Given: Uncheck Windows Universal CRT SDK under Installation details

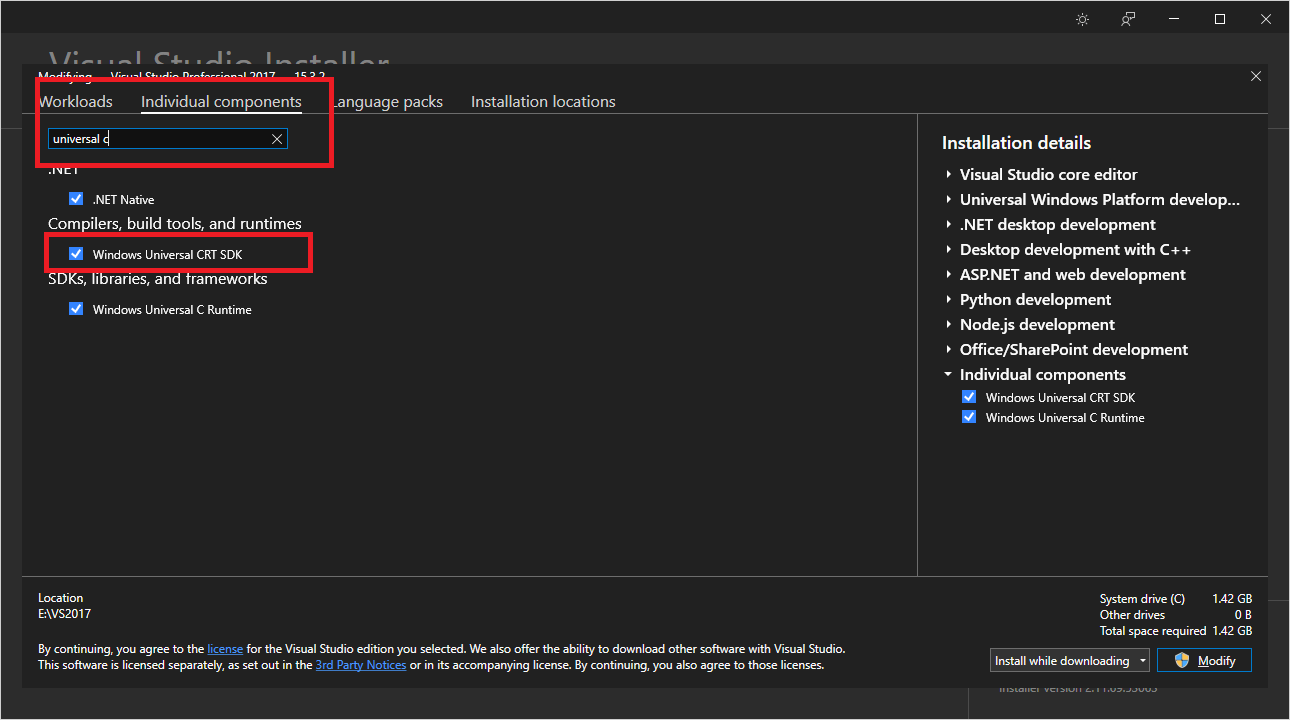Looking at the screenshot, I should click(x=968, y=396).
